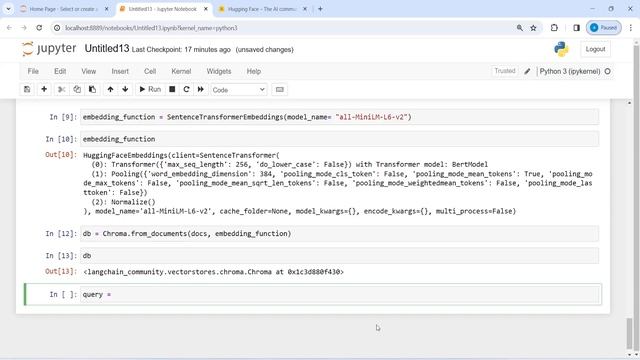Select the In [10] embedding_function cell

[x=340, y=139]
